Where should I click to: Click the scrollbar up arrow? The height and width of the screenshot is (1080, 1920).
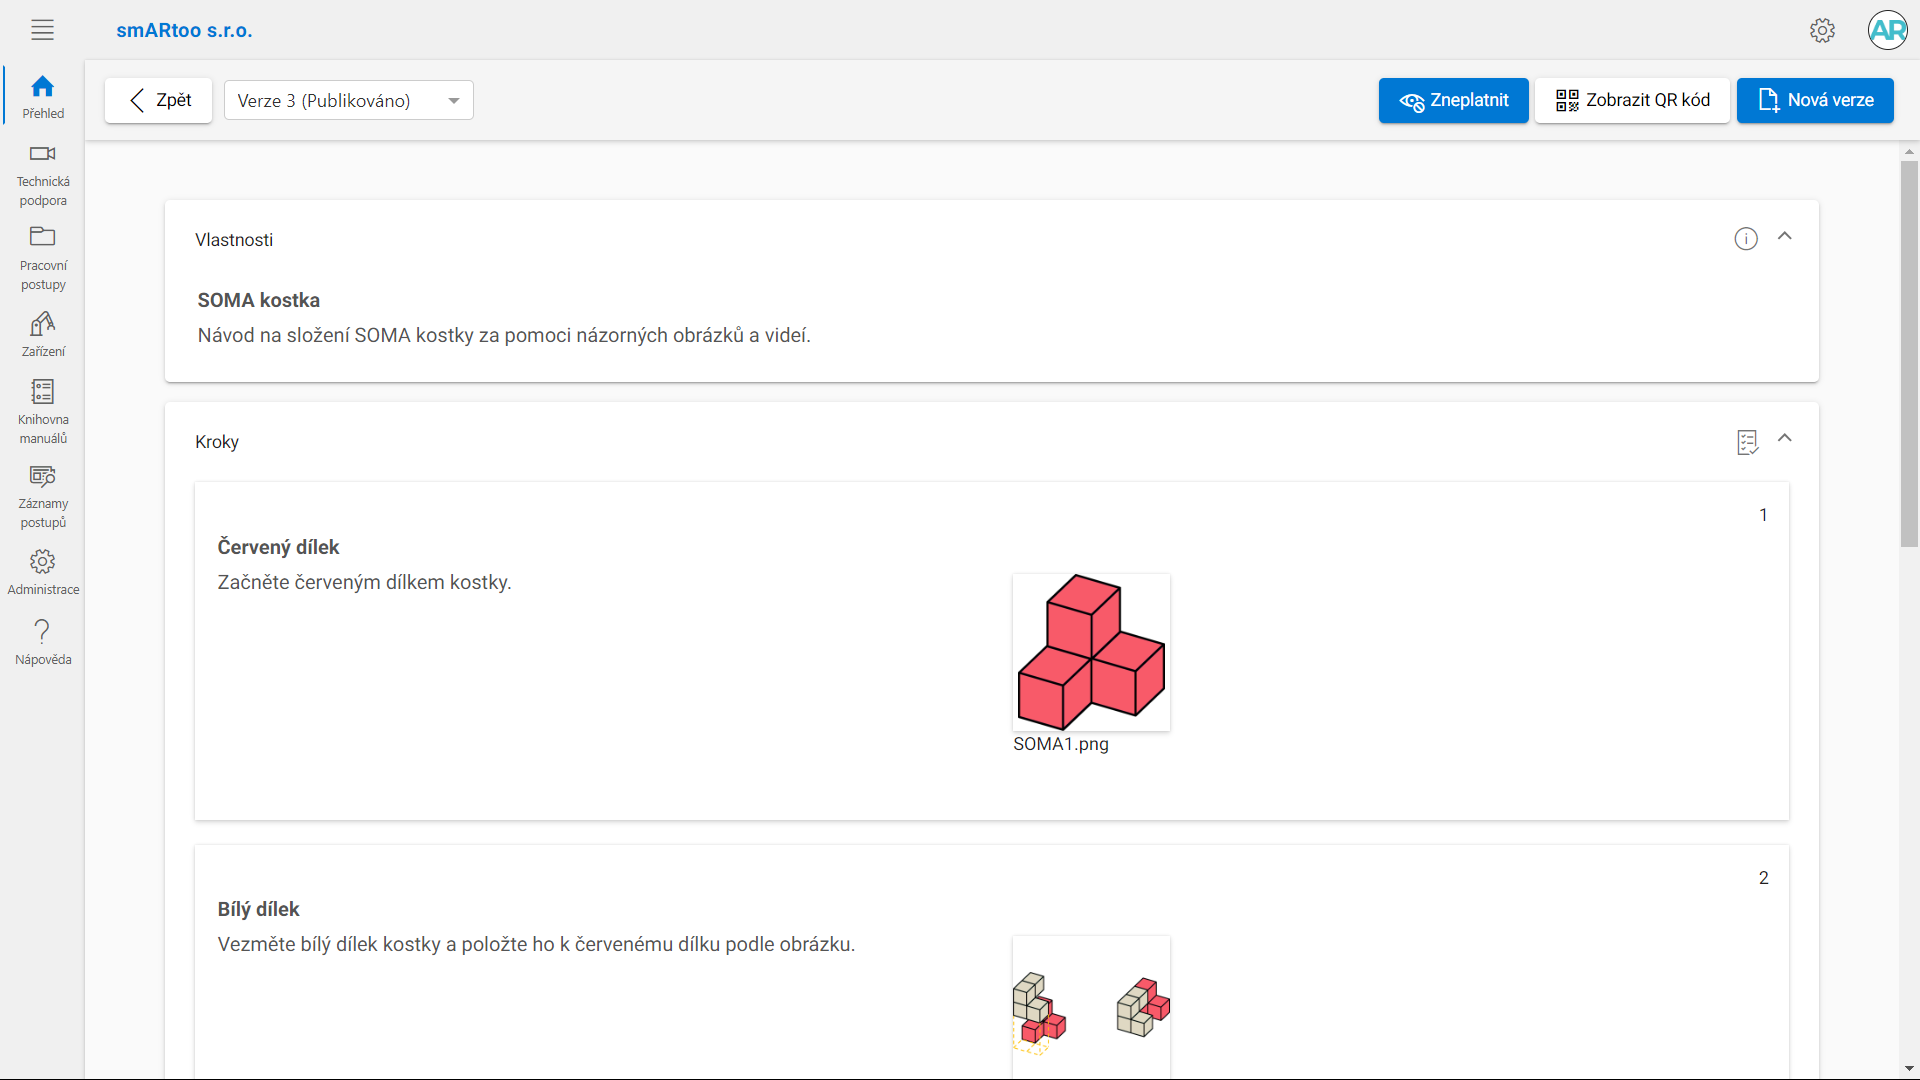1909,152
